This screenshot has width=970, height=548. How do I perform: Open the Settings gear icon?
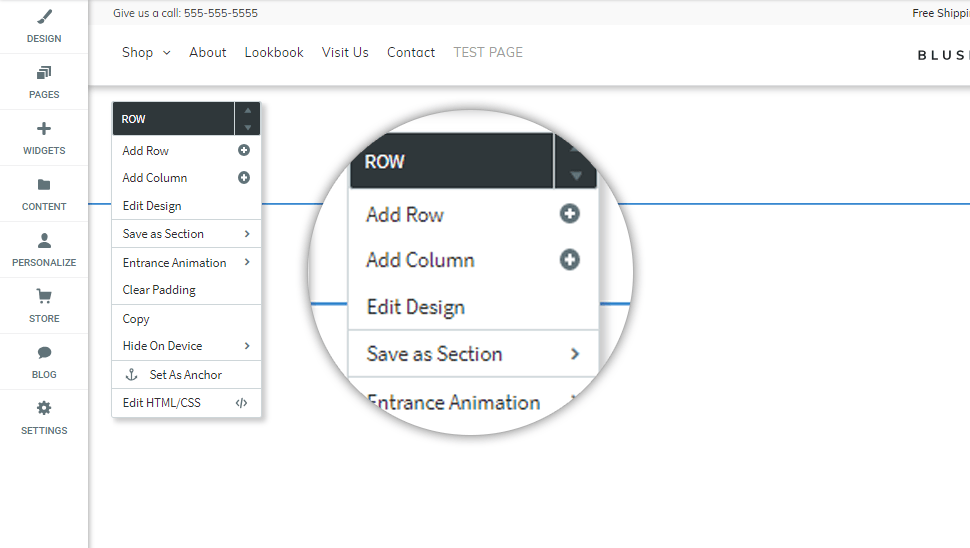coord(44,409)
